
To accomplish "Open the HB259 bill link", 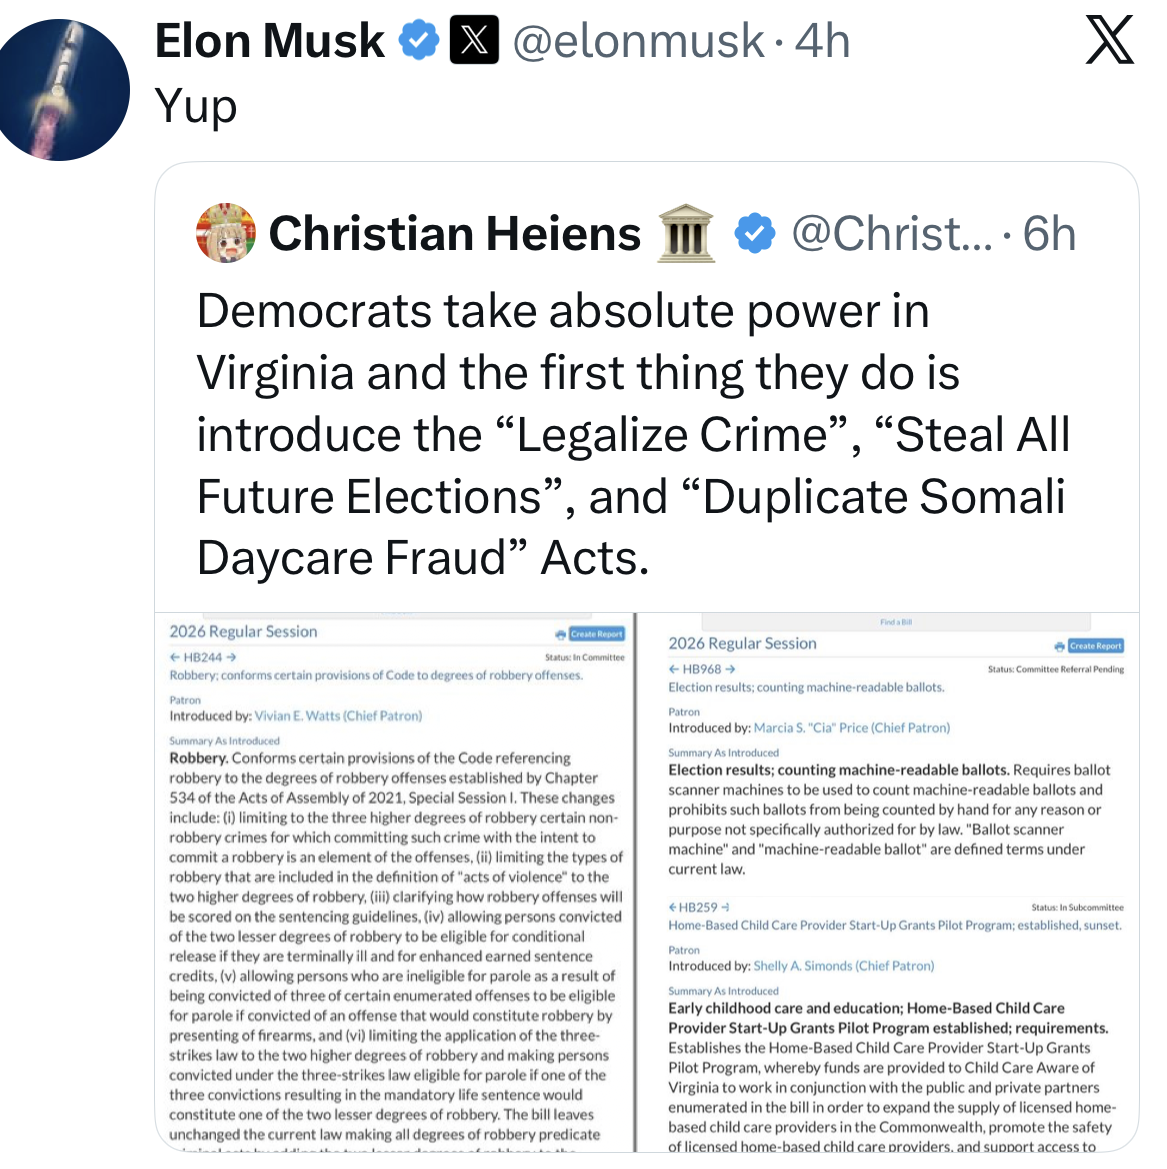I will 698,907.
